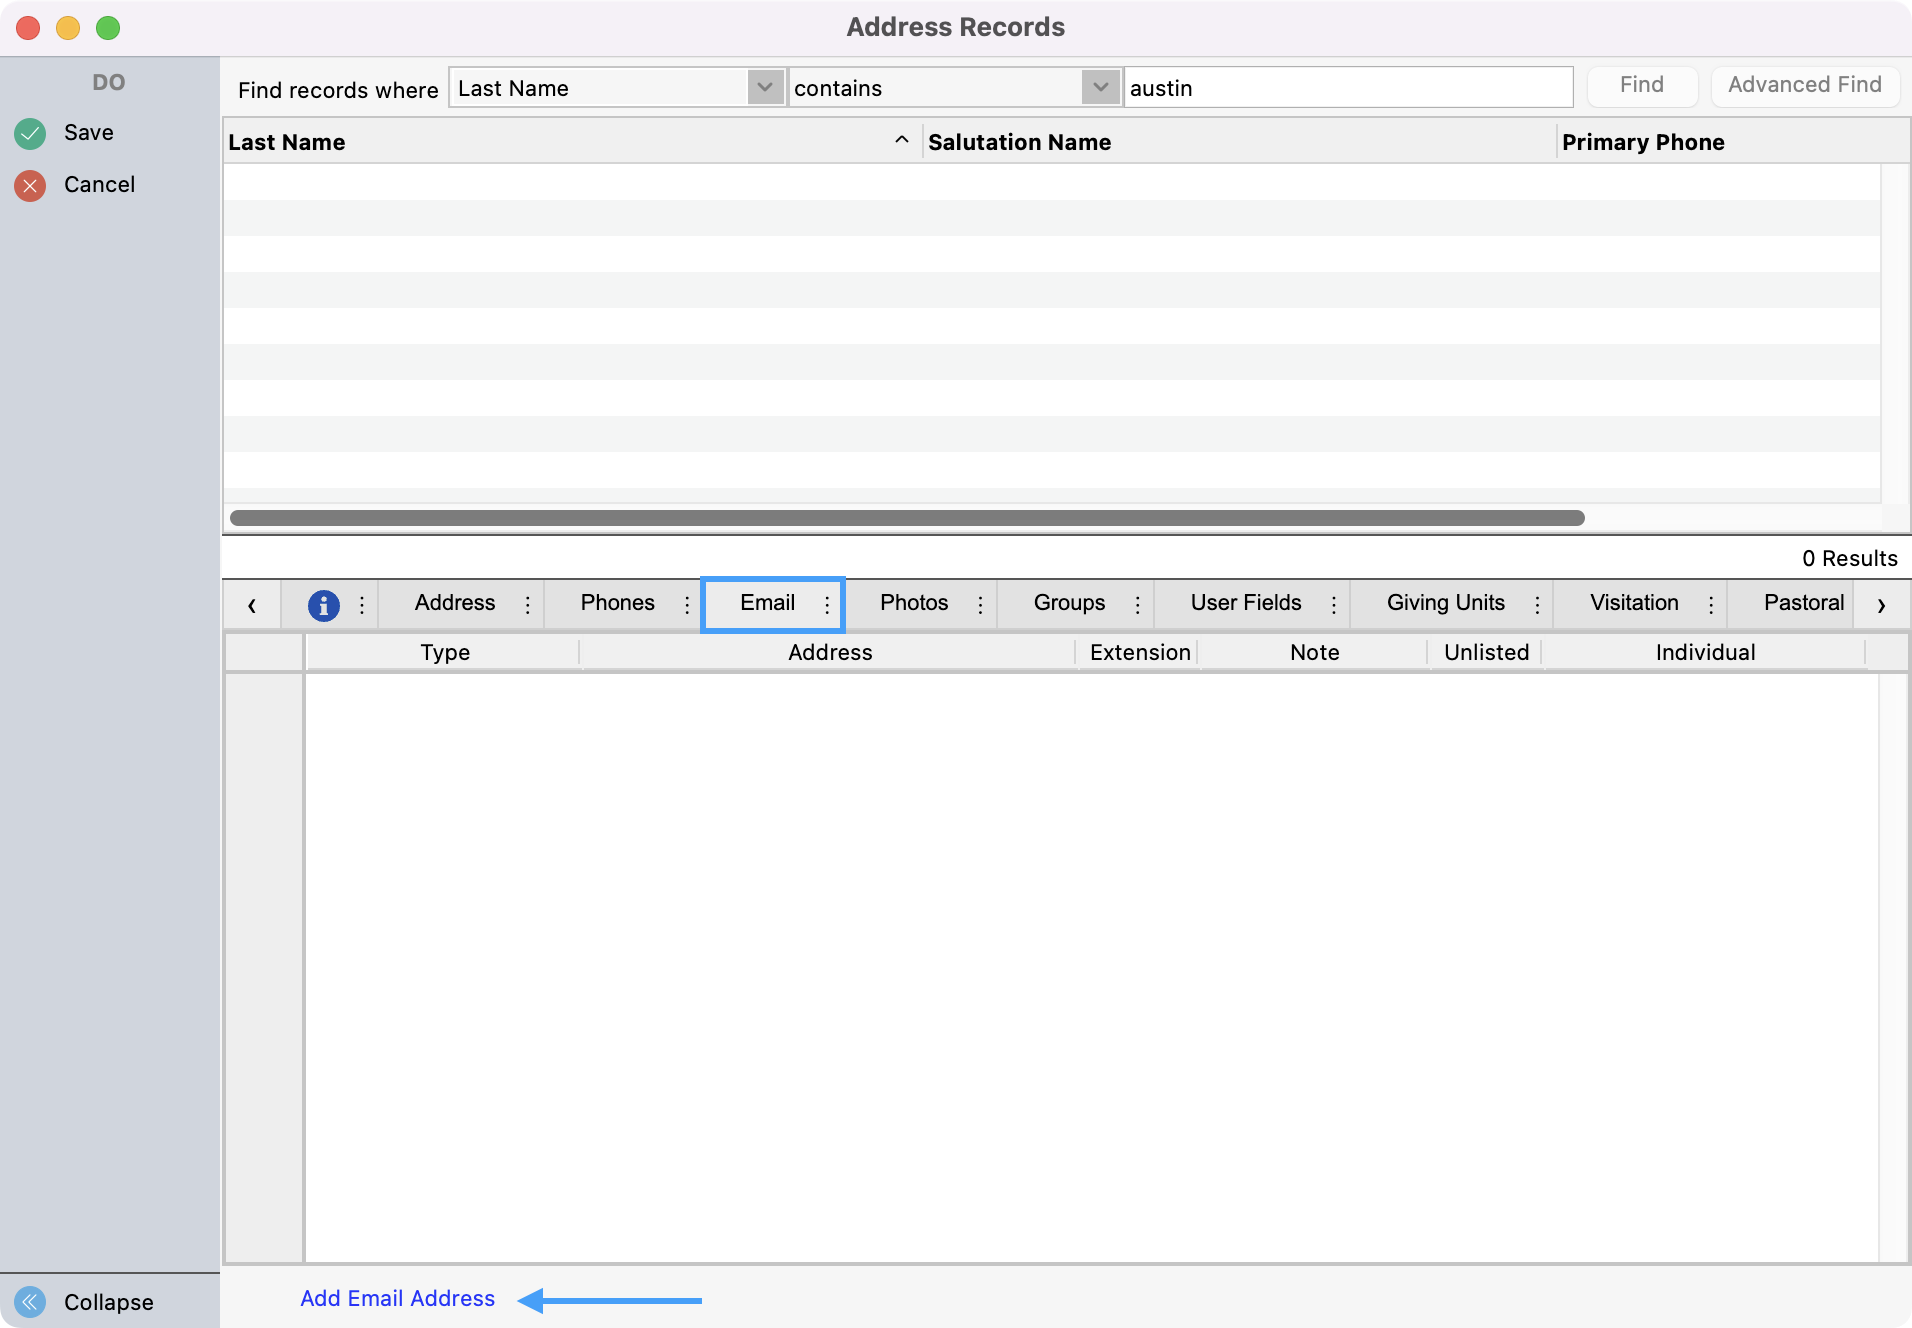Open the 'contains' condition dropdown
This screenshot has height=1328, width=1912.
1100,88
